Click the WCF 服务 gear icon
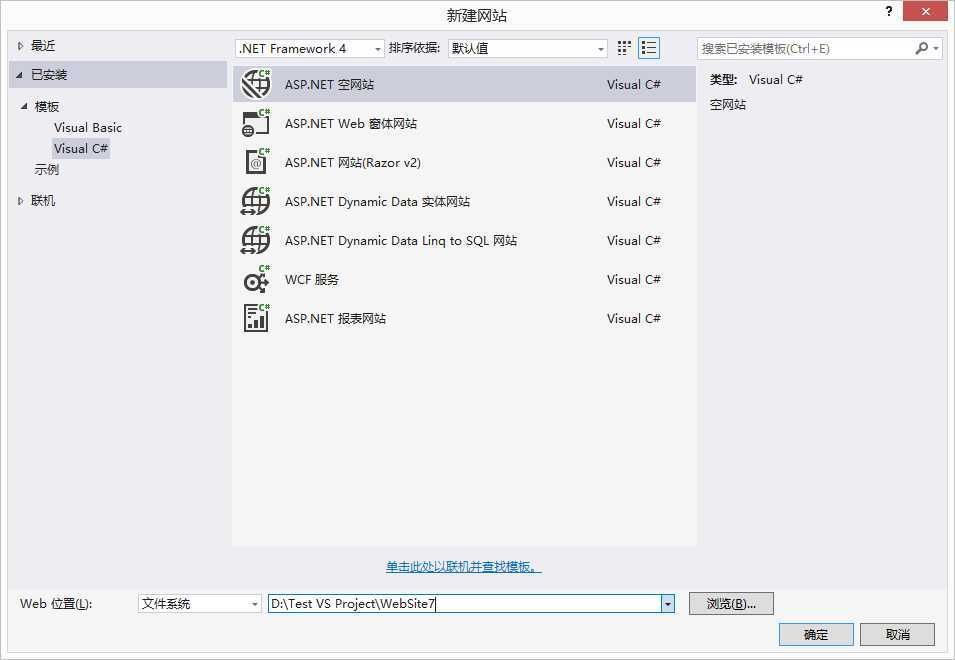 pos(256,279)
